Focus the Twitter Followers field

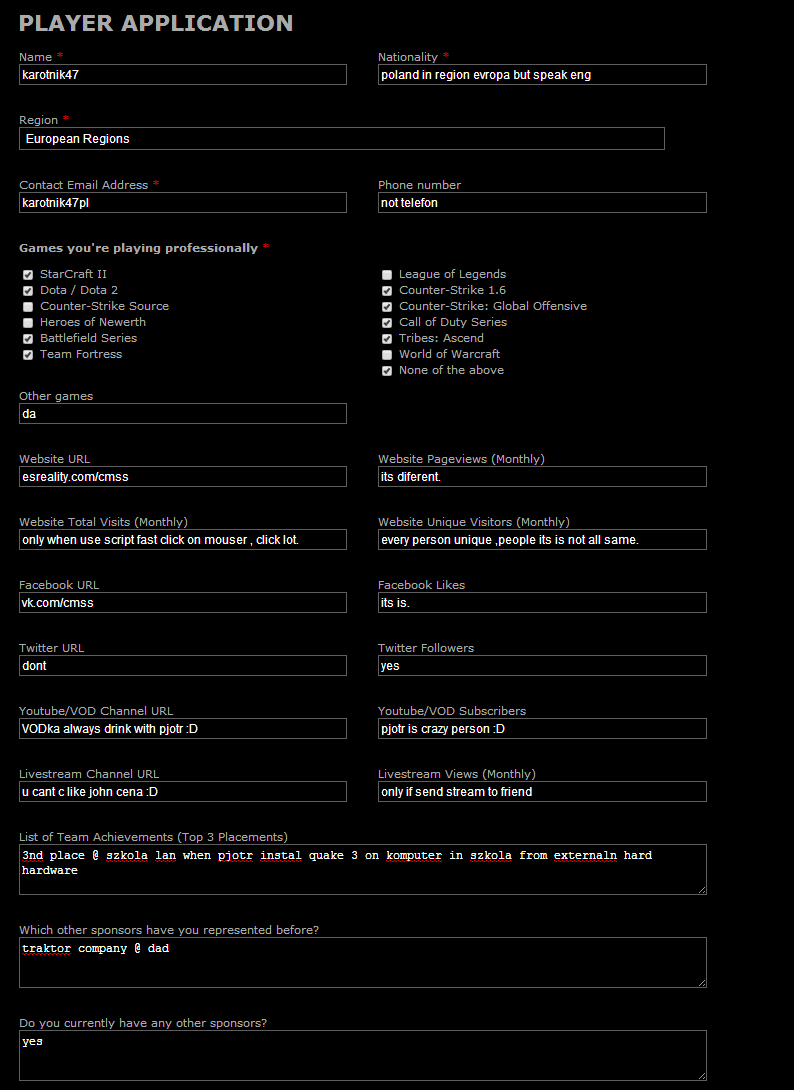pyautogui.click(x=541, y=666)
